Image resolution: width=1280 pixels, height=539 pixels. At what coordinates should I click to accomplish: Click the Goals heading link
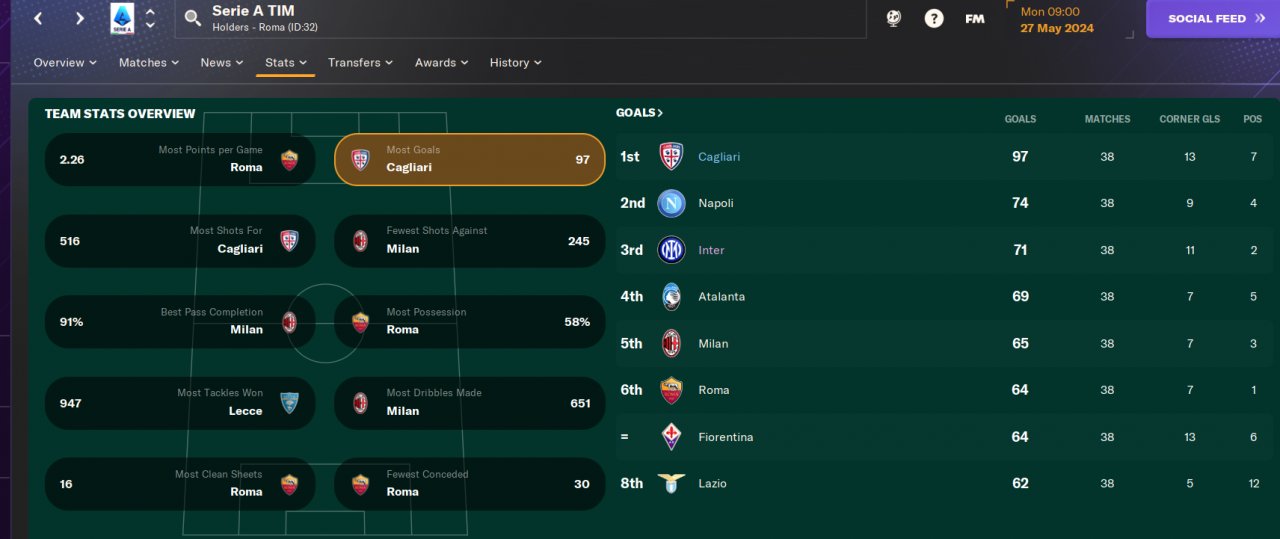pyautogui.click(x=639, y=113)
